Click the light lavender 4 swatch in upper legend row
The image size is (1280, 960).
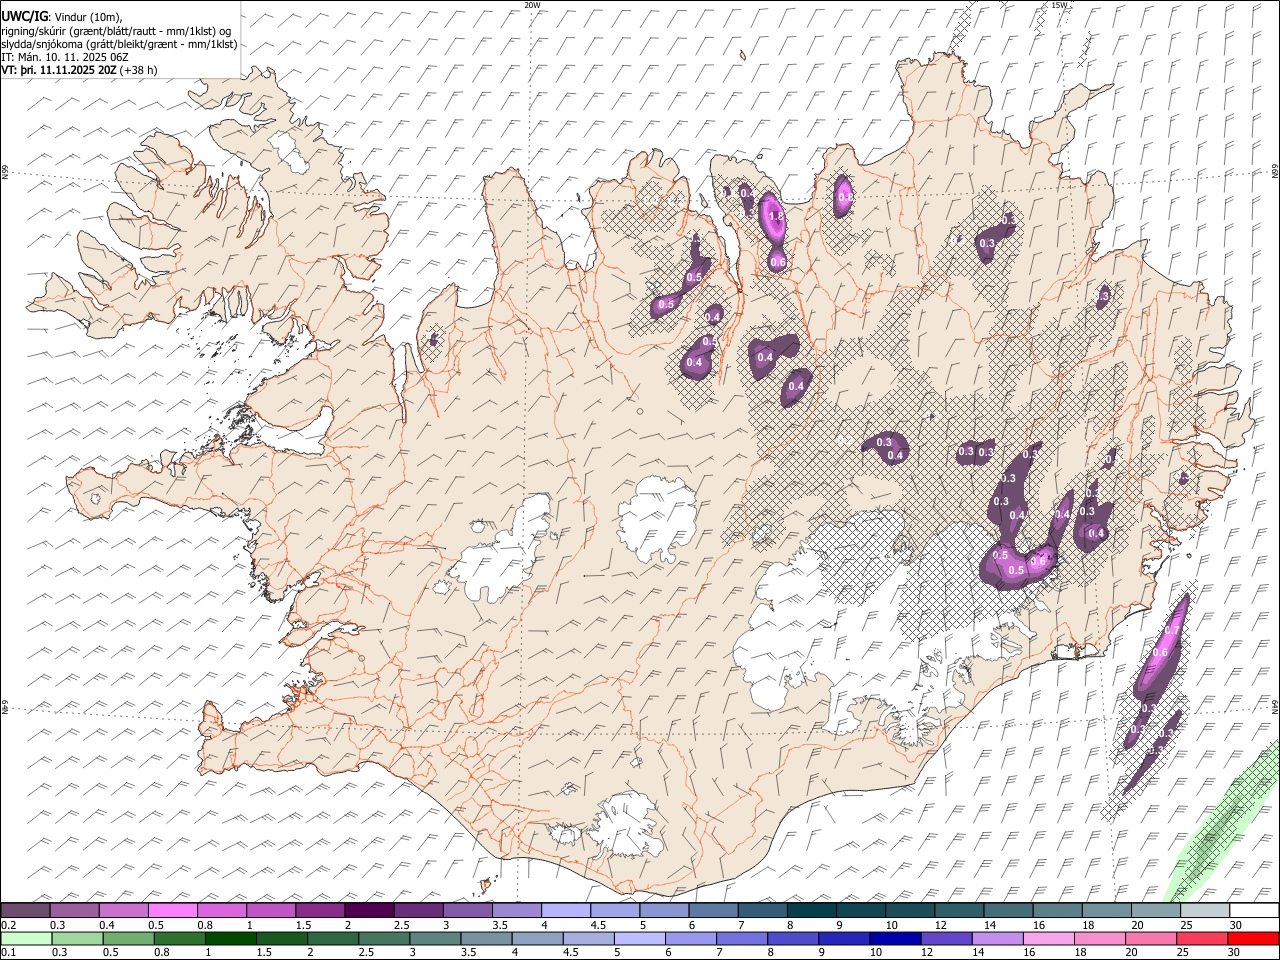tap(566, 911)
